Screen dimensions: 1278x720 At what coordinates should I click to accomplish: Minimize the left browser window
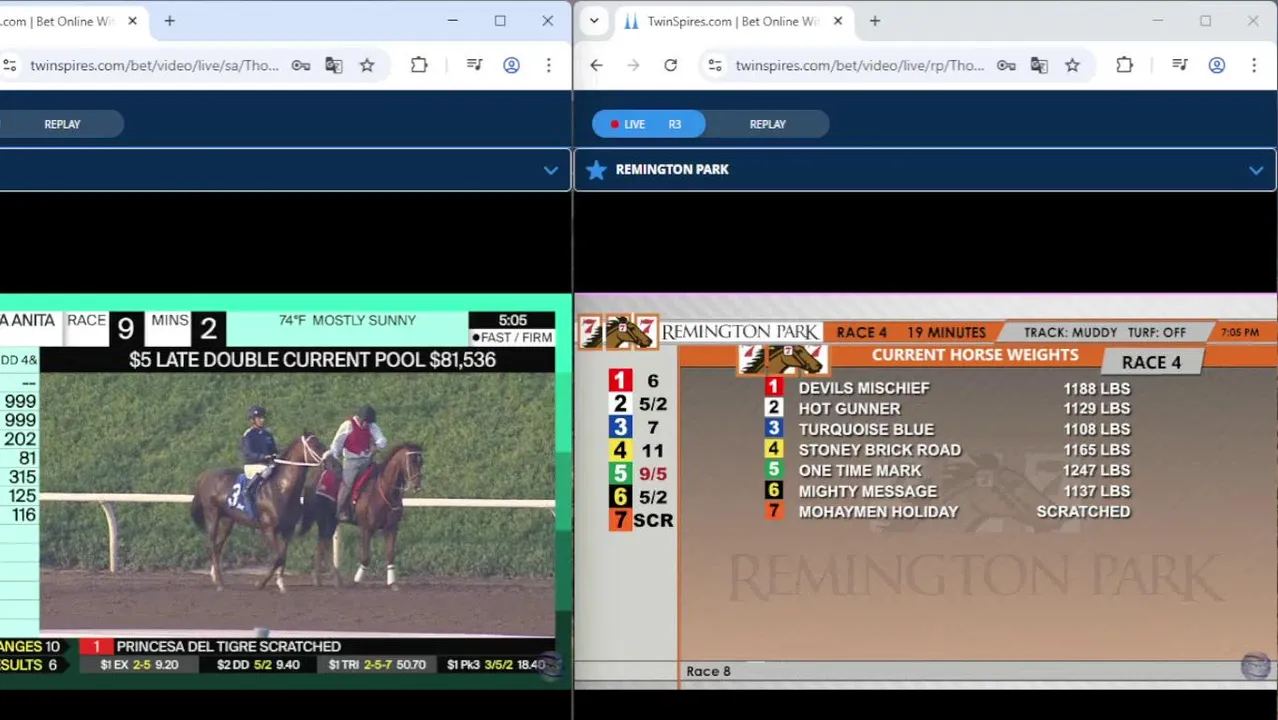452,21
